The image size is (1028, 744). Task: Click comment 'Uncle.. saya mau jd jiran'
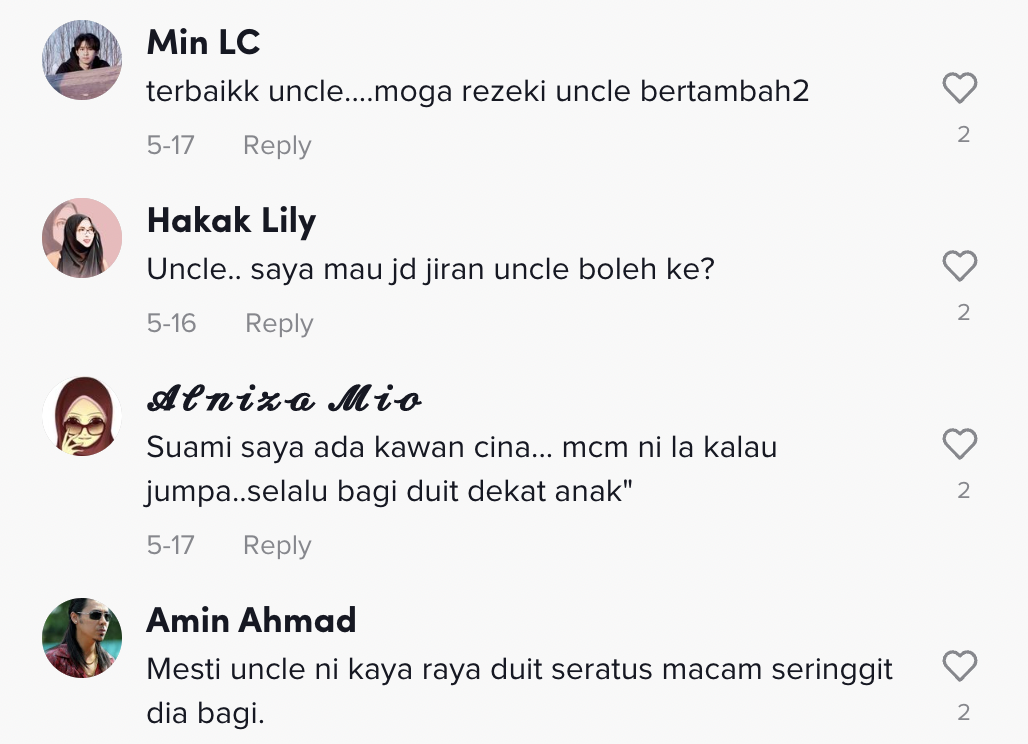click(430, 269)
